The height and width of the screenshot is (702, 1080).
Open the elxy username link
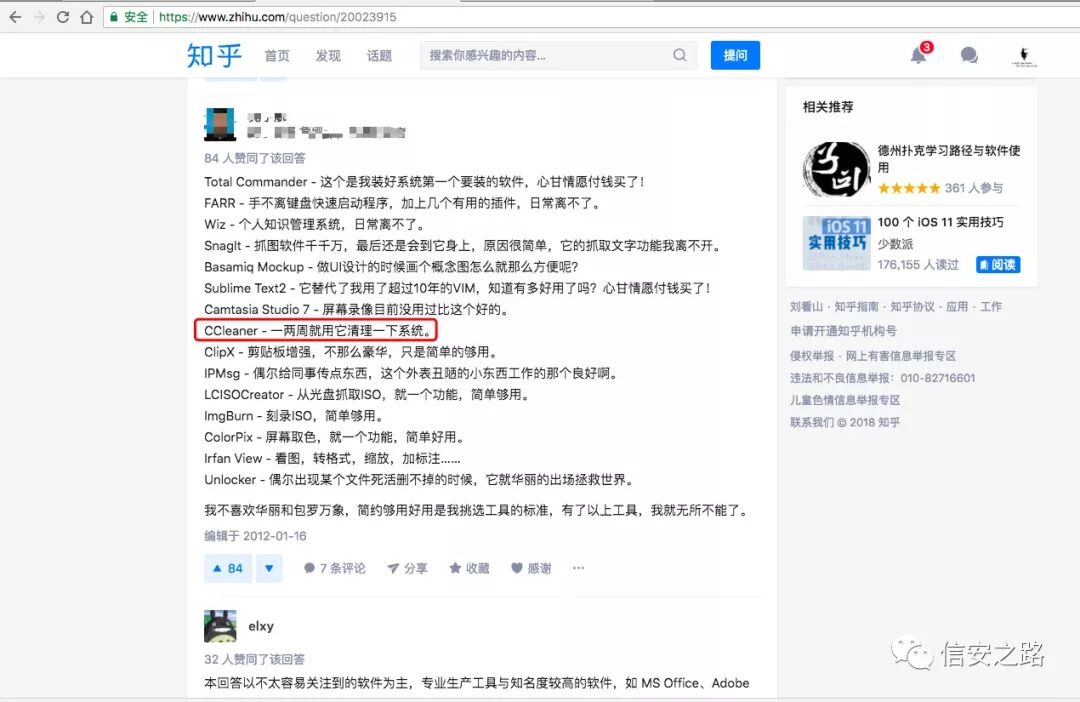click(261, 626)
